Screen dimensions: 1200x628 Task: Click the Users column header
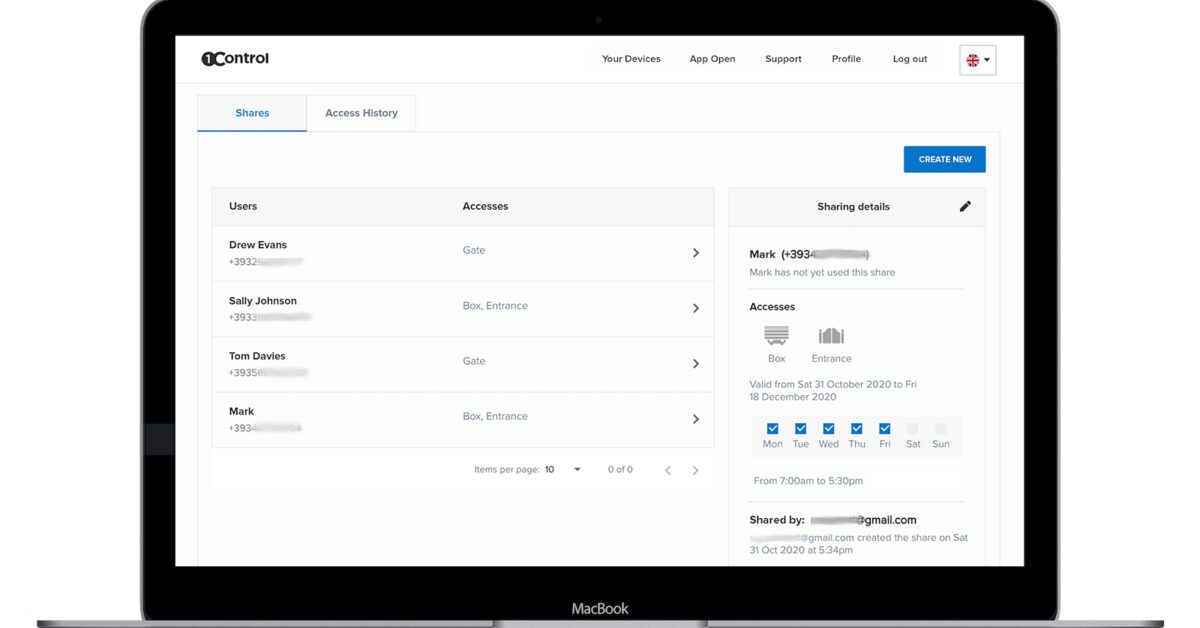pyautogui.click(x=243, y=206)
